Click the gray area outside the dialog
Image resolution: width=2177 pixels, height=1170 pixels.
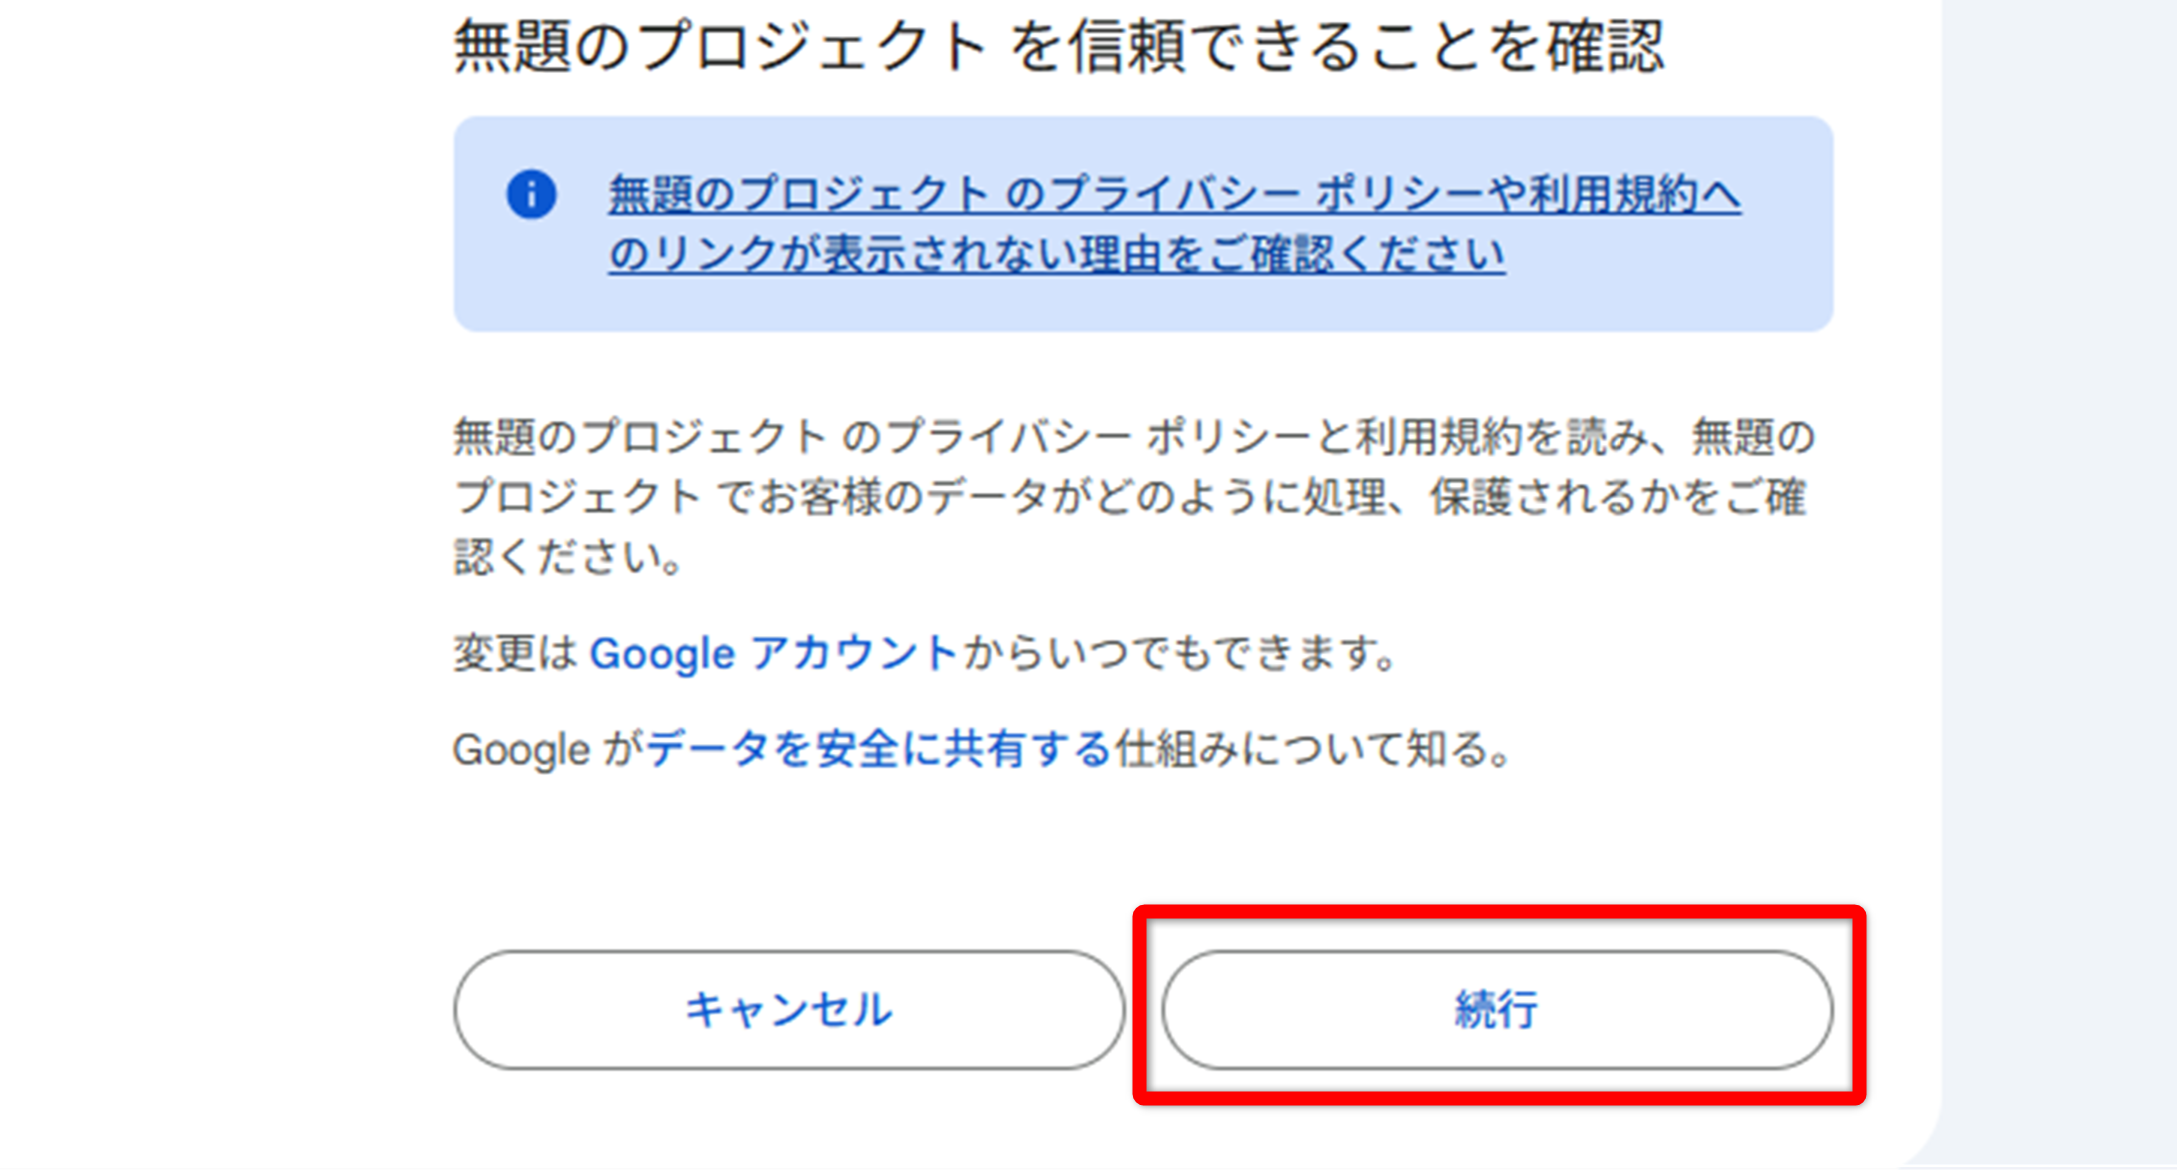coord(2060,585)
